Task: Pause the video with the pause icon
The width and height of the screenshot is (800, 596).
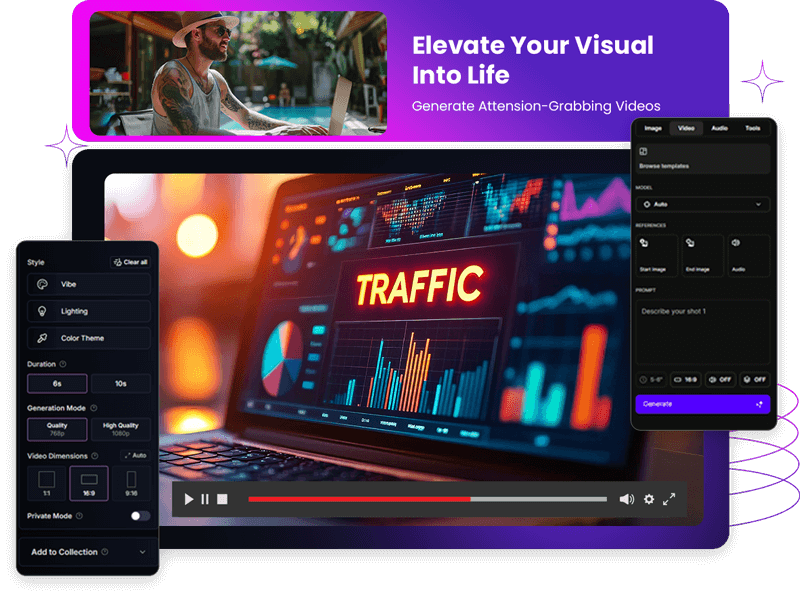Action: tap(205, 499)
